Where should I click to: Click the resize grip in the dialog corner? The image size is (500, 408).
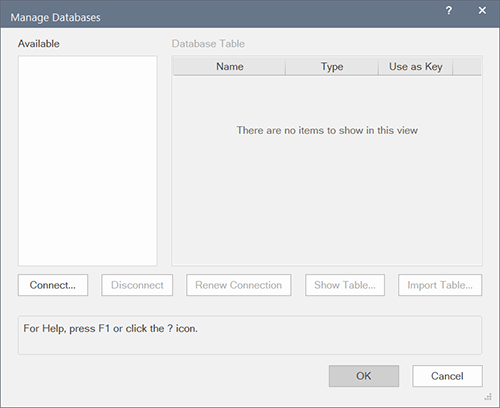click(488, 397)
